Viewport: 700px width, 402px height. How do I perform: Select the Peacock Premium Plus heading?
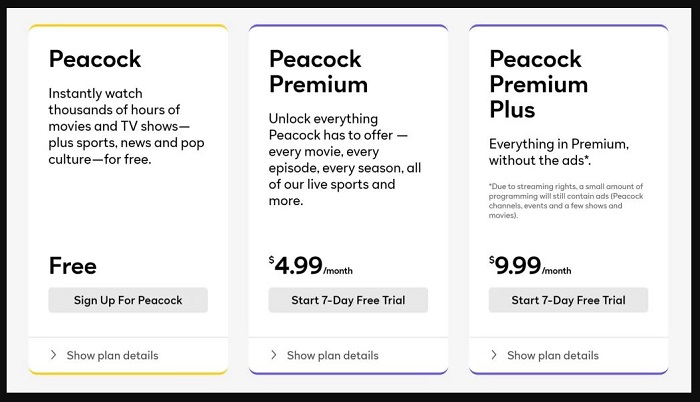tap(539, 84)
